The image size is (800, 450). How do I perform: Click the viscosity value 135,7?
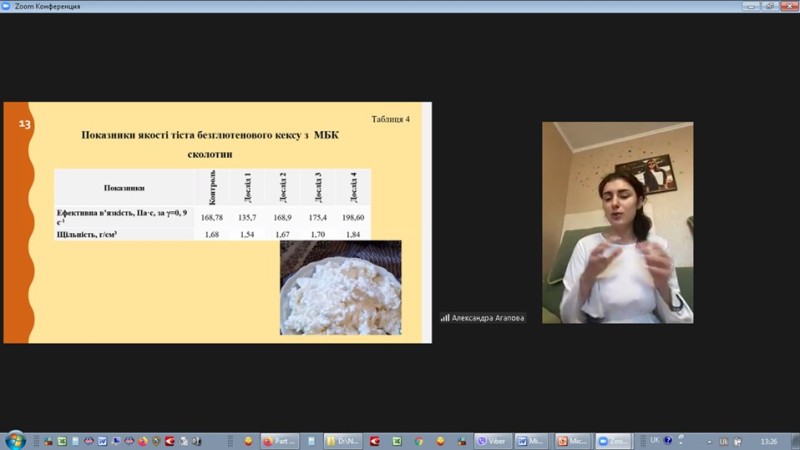point(247,217)
